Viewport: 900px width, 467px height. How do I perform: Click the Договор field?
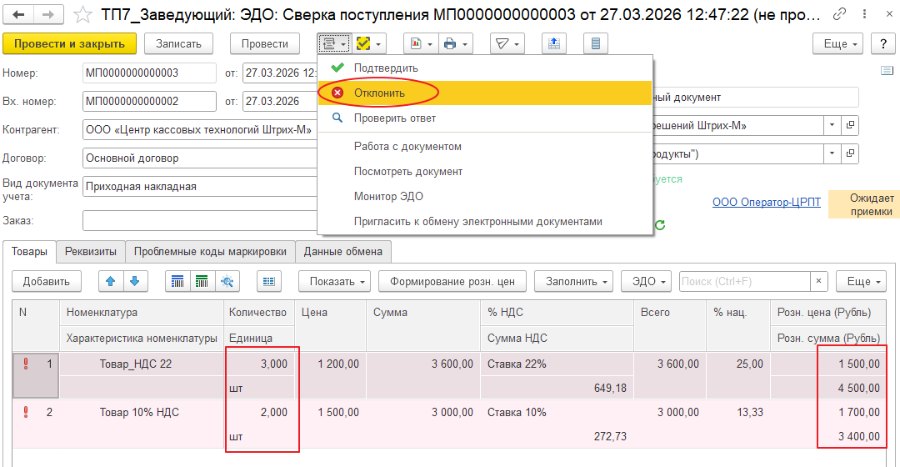(200, 158)
